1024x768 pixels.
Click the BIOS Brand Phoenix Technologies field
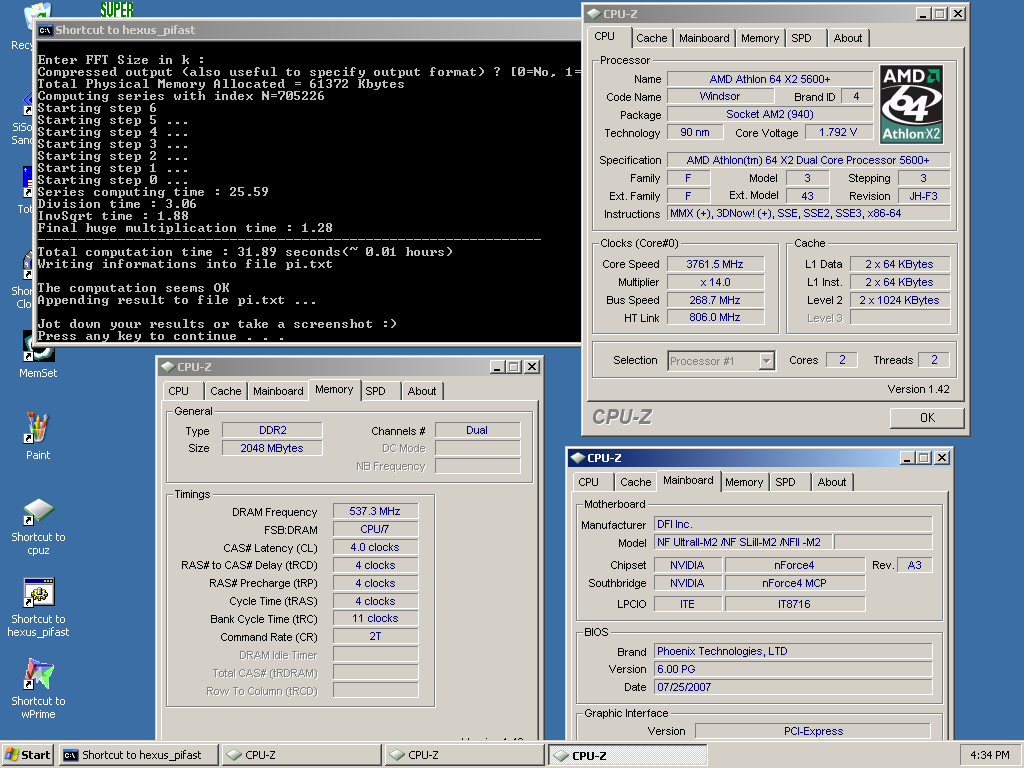tap(793, 651)
